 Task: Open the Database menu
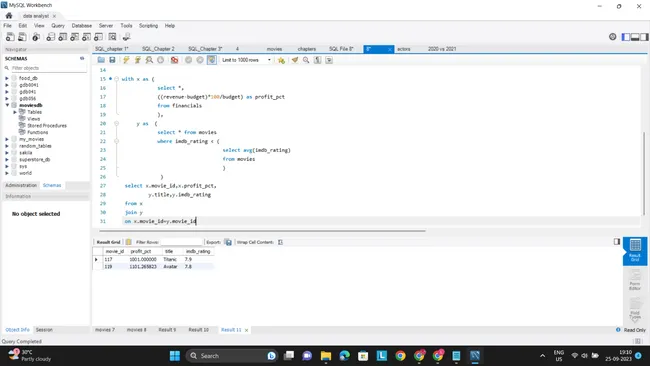click(x=82, y=26)
